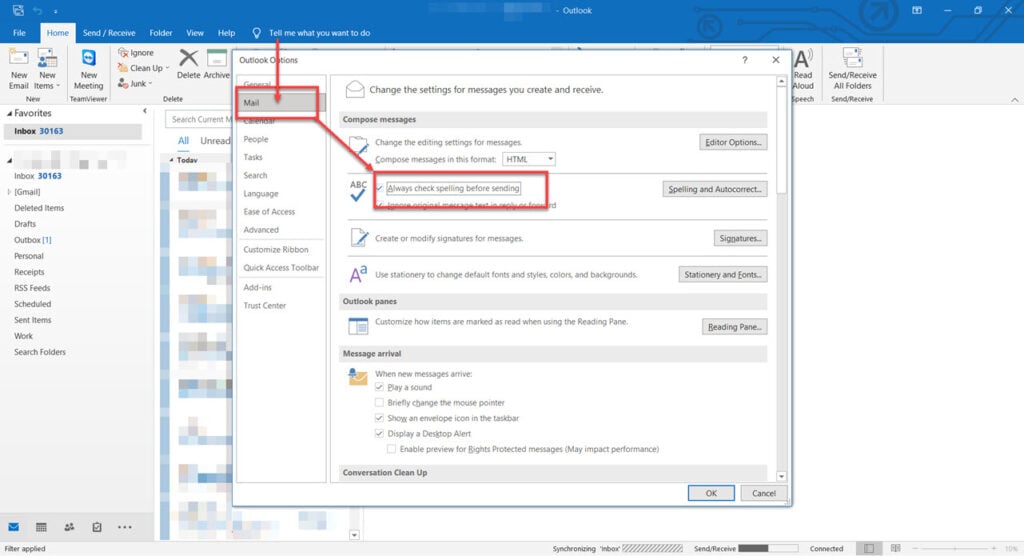1024x556 pixels.
Task: Click the Ignore conversation icon
Action: tap(123, 52)
